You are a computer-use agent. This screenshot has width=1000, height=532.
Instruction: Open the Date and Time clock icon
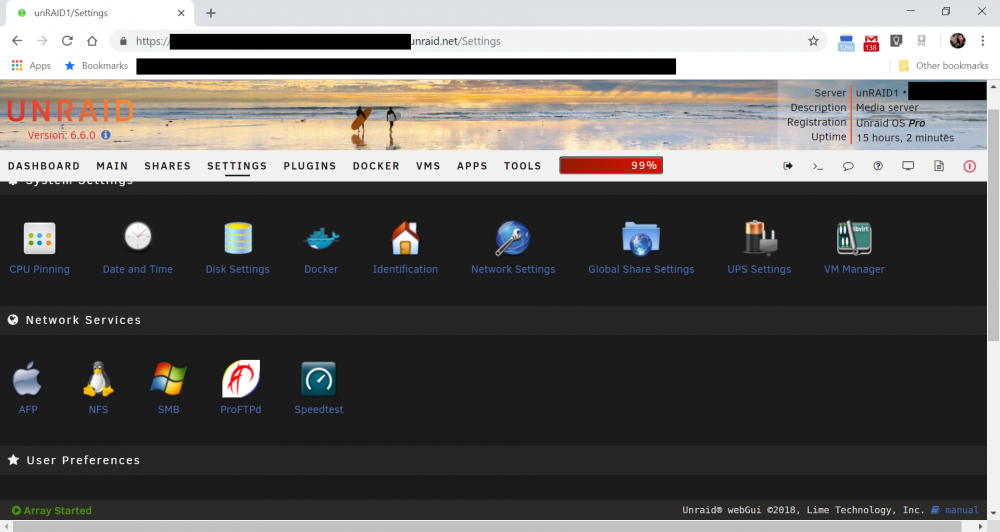click(138, 237)
